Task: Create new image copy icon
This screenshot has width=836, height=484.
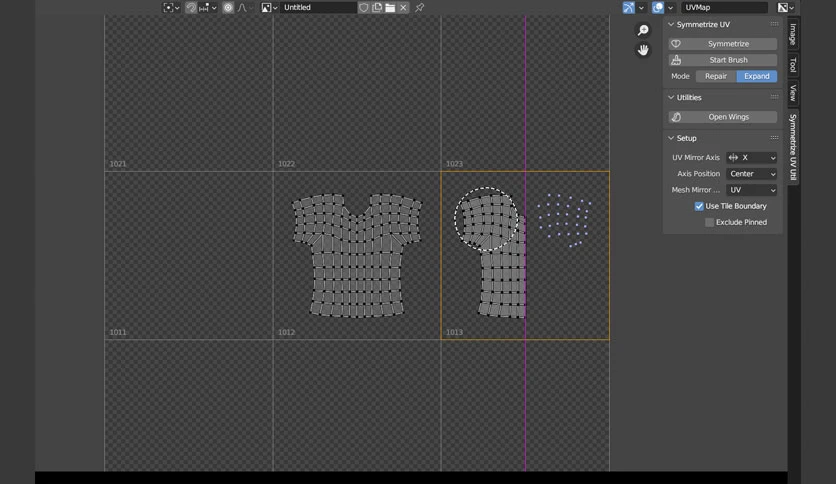Action: click(377, 7)
